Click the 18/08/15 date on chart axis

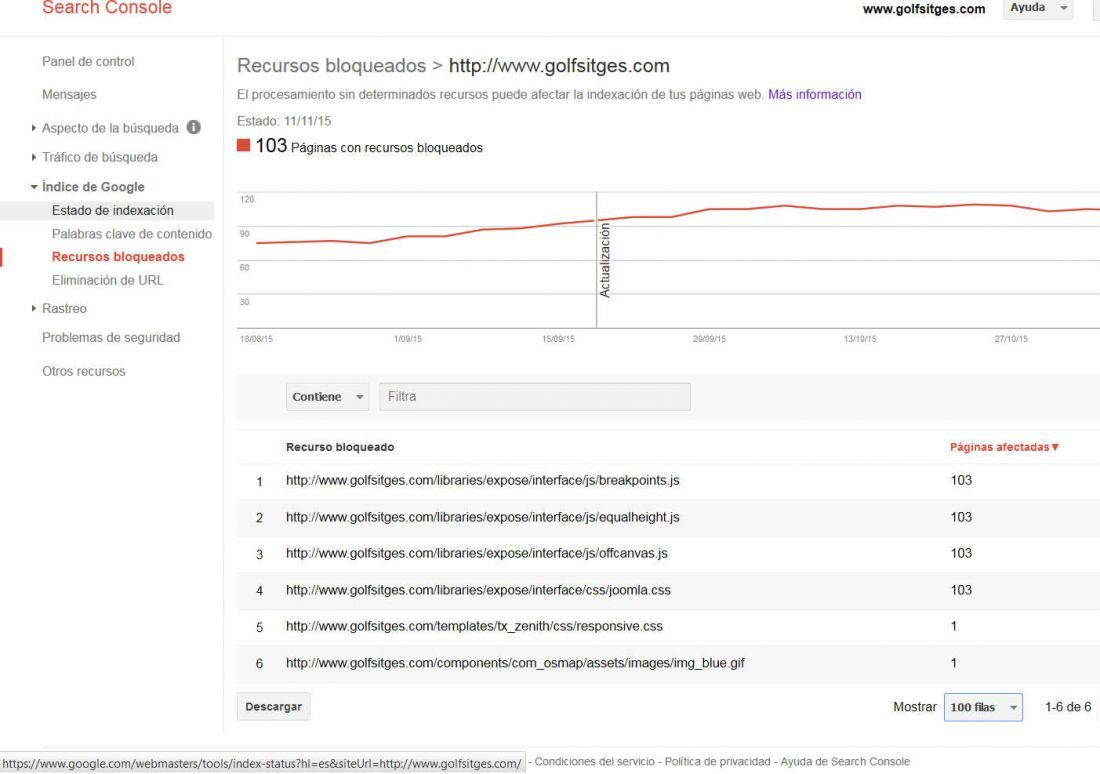256,339
